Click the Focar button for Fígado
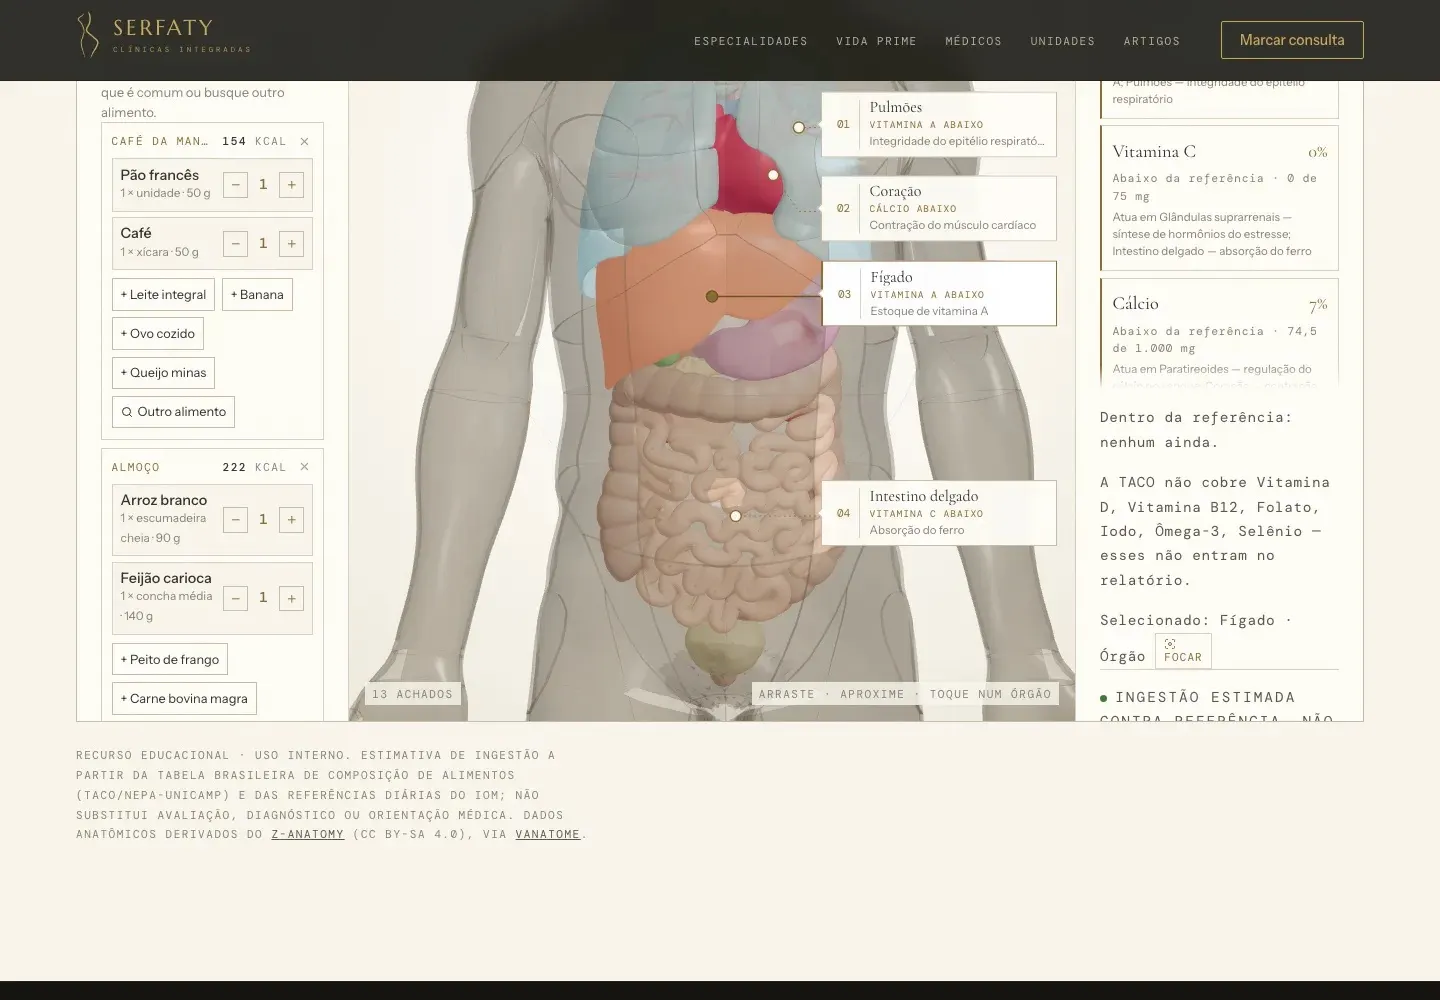Screen dimensions: 1440x1000 coord(1183,651)
